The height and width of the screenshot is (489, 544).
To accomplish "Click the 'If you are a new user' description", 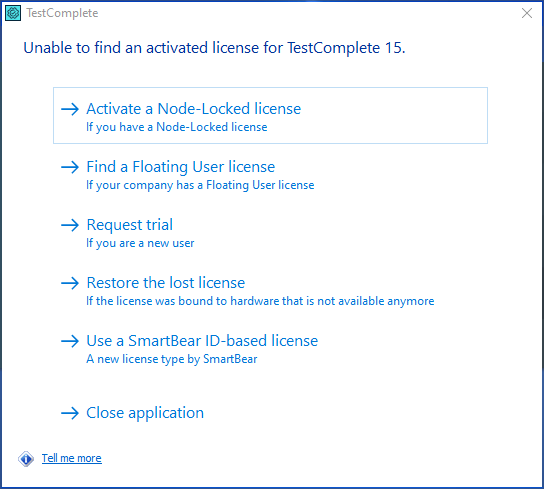I will (x=140, y=243).
